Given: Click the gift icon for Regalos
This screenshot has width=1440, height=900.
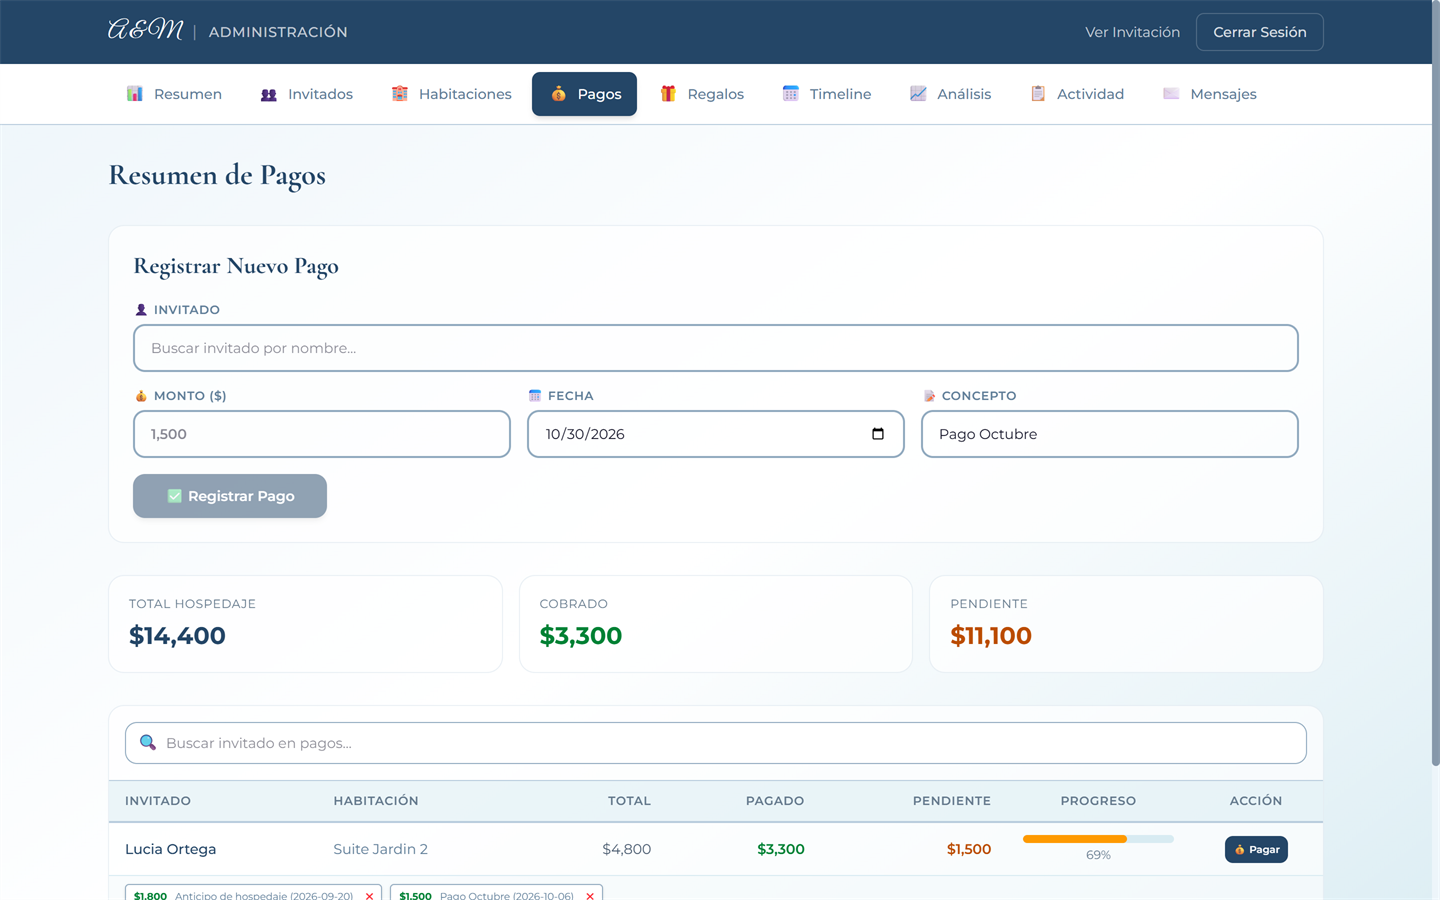Looking at the screenshot, I should click(668, 94).
